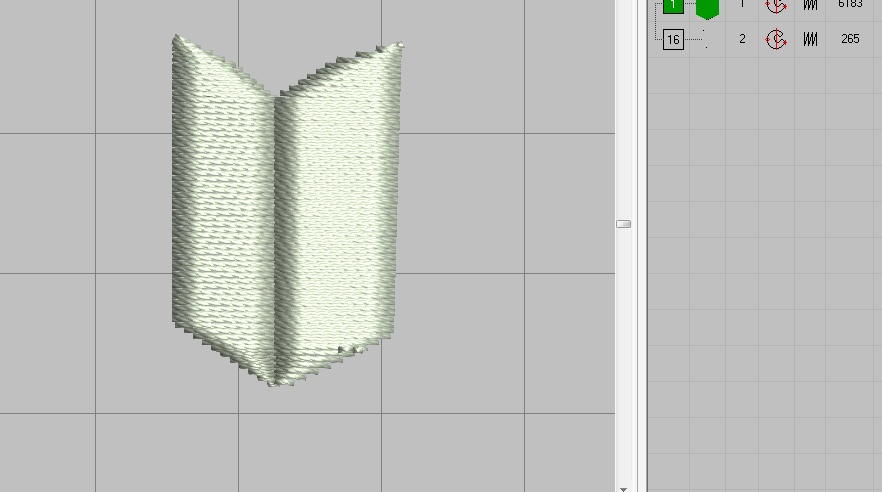This screenshot has height=492, width=882.
Task: Select the embroidered stitch shape on the canvas
Action: (x=286, y=210)
